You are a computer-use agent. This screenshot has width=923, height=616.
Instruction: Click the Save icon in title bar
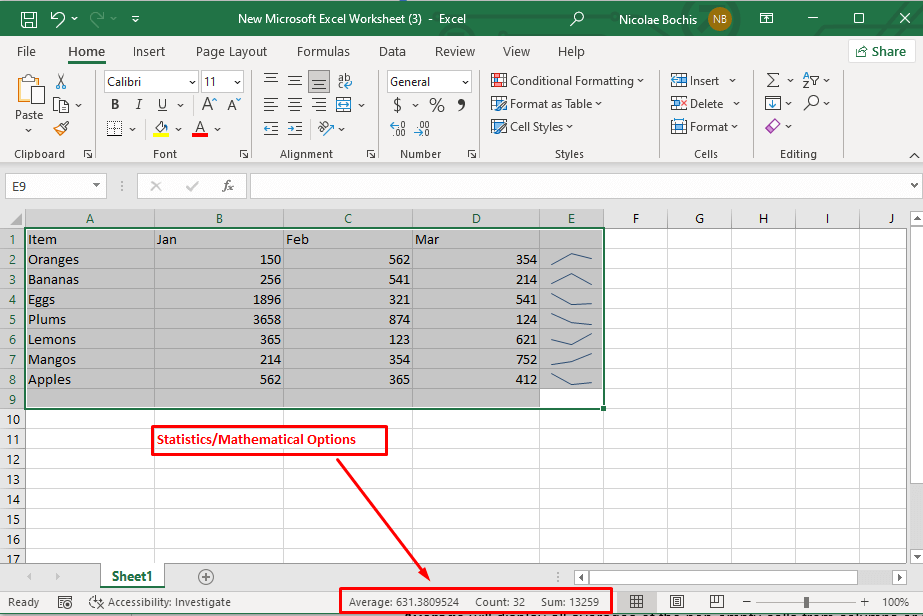pos(28,18)
